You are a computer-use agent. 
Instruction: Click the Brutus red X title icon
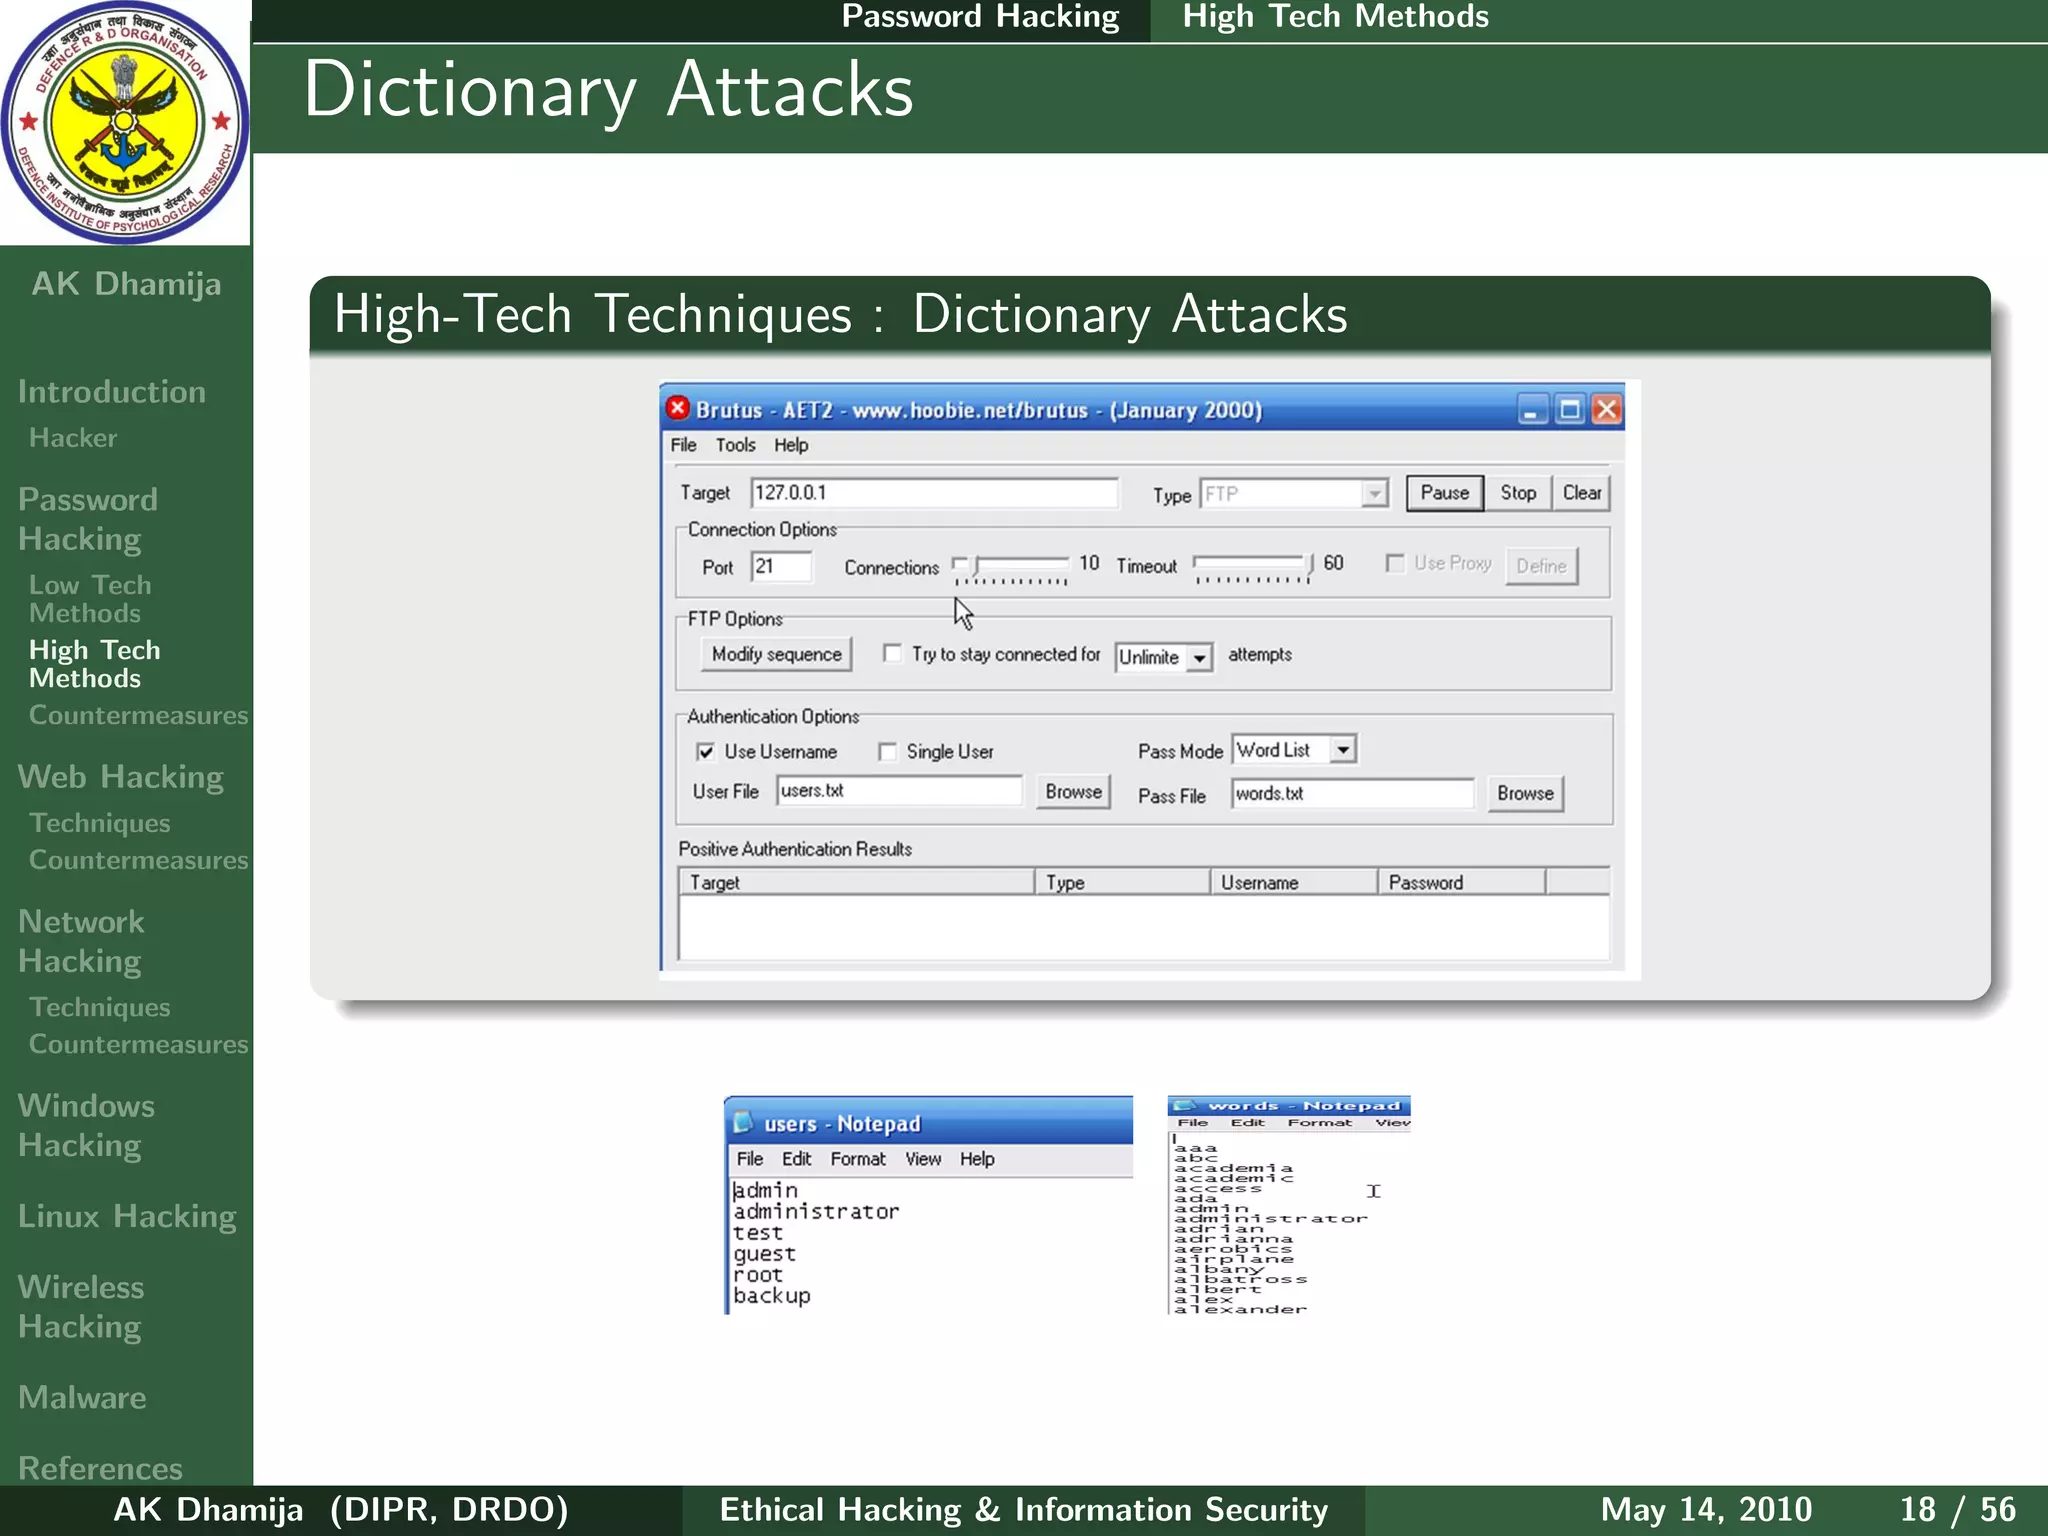(678, 409)
